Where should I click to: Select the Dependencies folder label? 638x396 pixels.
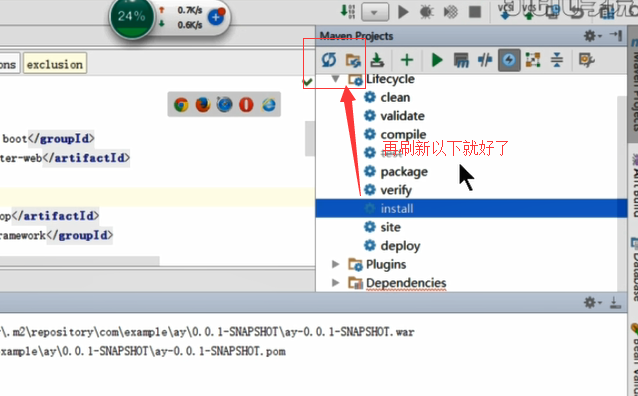click(406, 283)
